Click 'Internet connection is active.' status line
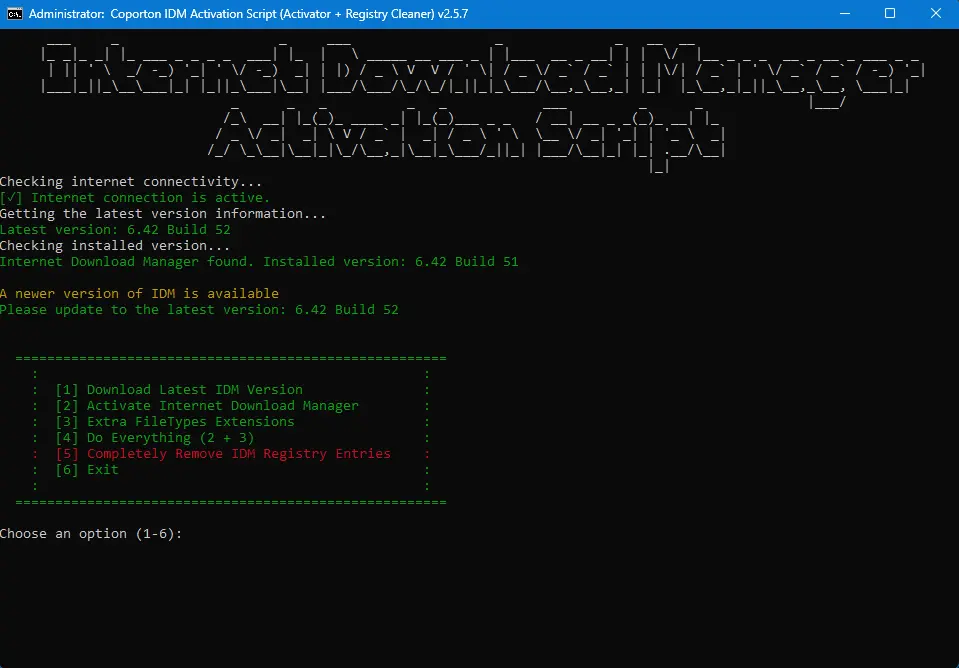959x668 pixels. click(x=135, y=198)
